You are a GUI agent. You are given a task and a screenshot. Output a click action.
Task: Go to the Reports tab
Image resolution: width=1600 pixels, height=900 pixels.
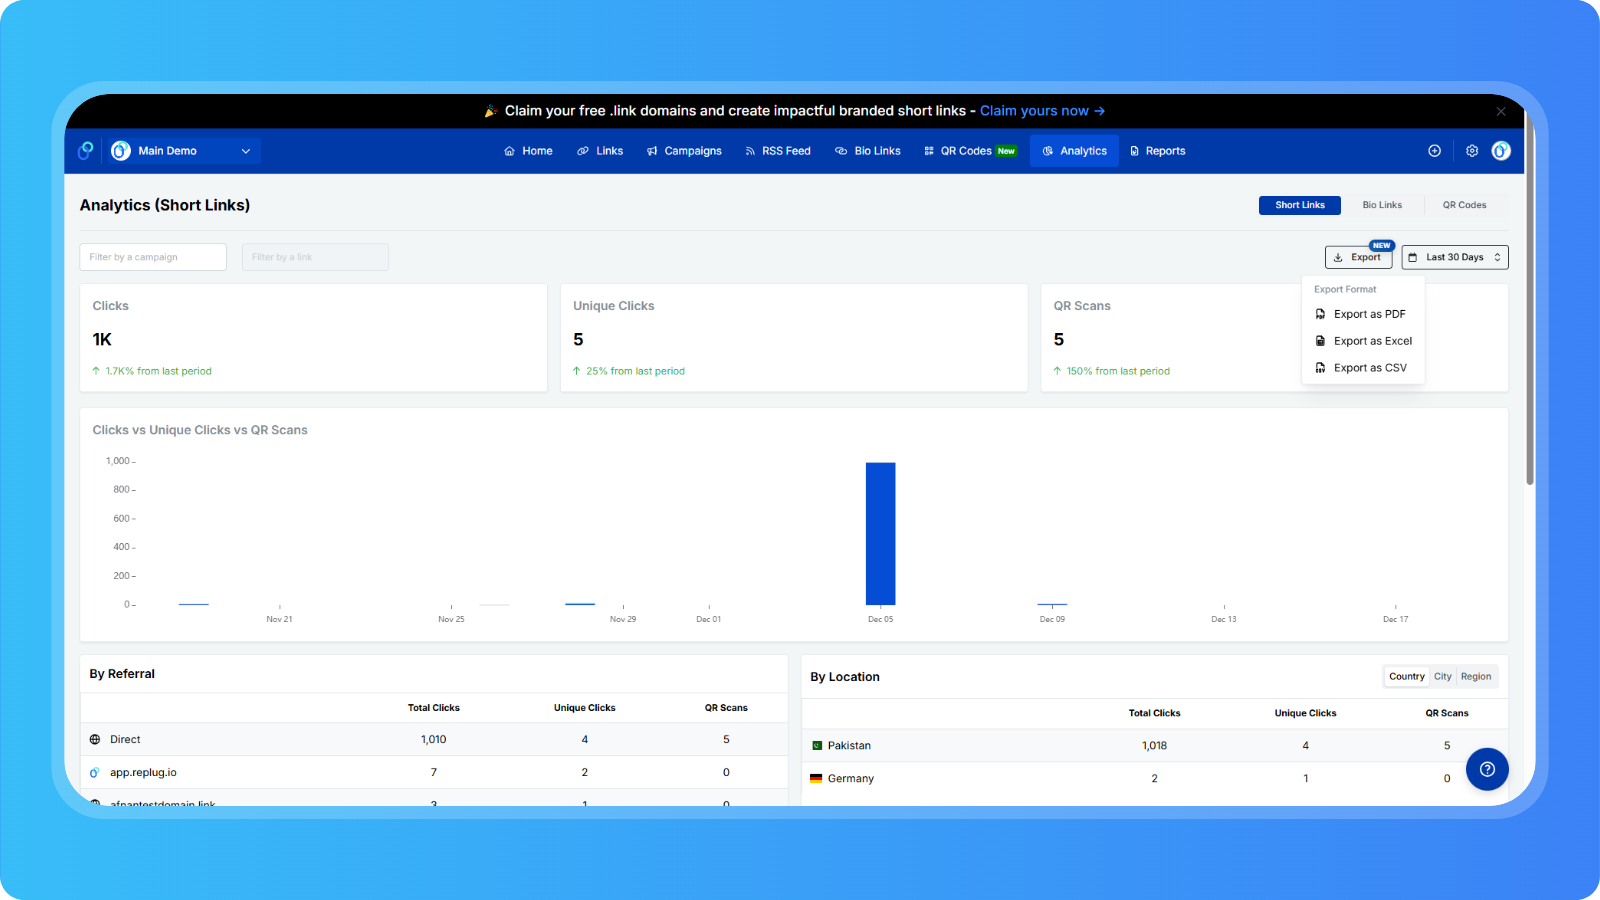coord(1157,151)
